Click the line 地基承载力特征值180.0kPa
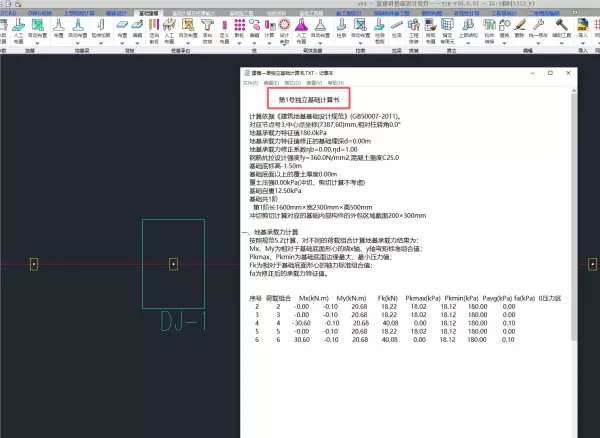 pyautogui.click(x=288, y=133)
